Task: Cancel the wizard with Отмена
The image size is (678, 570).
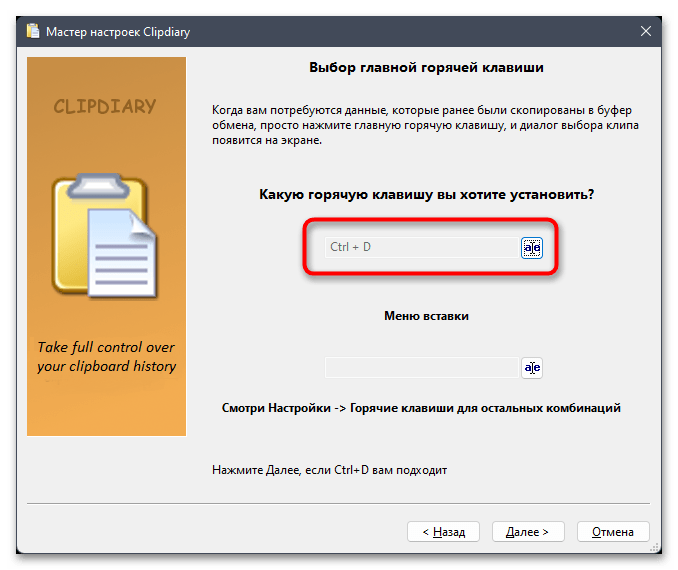Action: point(613,532)
